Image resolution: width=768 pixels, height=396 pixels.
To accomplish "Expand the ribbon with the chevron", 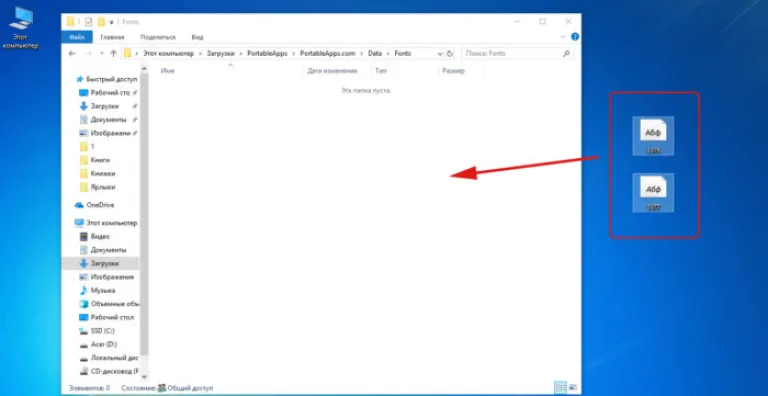I will [562, 37].
